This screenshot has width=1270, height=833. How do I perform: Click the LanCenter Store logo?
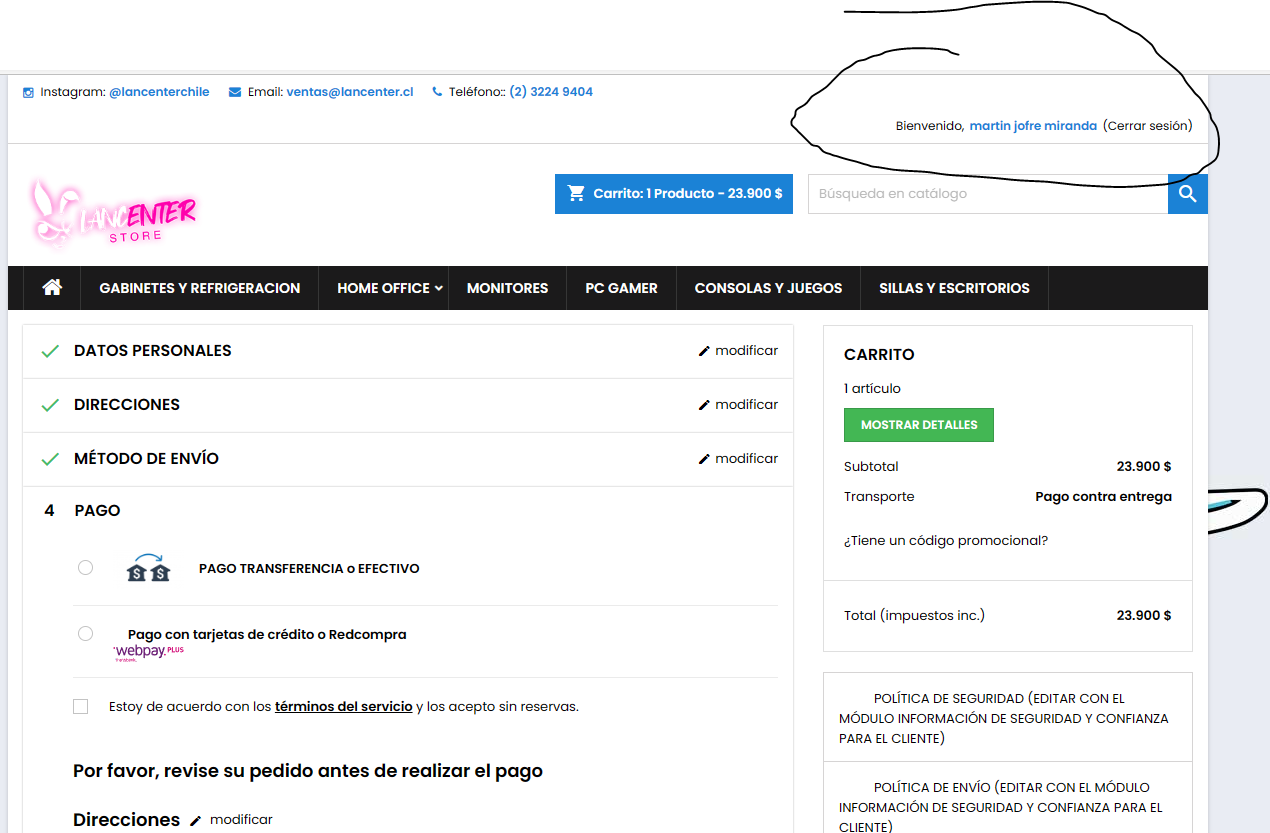113,213
